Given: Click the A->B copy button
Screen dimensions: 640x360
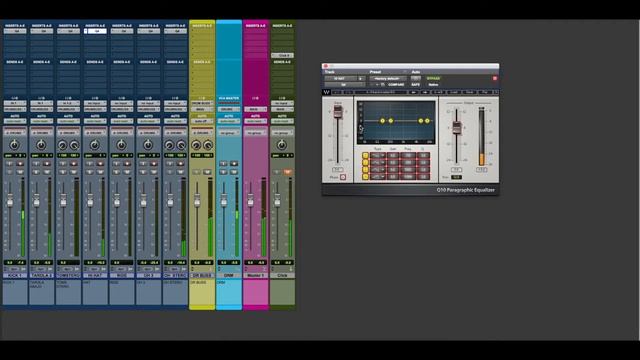Looking at the screenshot, I should pyautogui.click(x=438, y=92).
